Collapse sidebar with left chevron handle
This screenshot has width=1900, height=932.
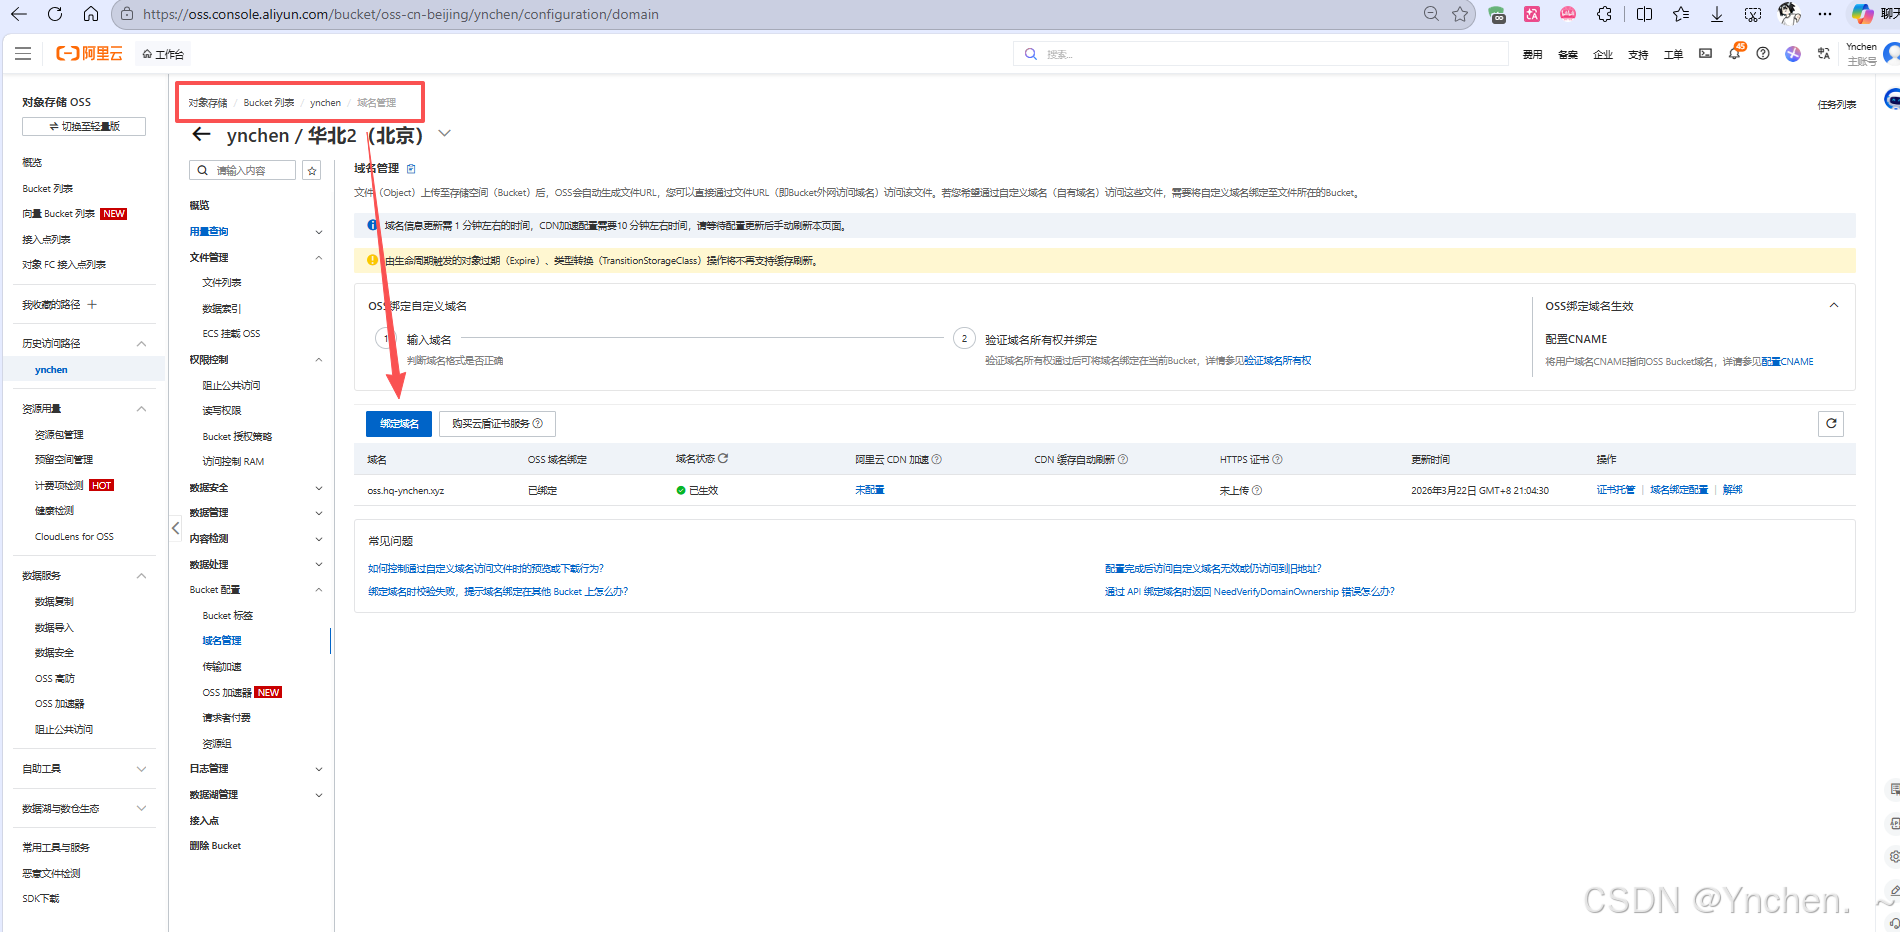[x=175, y=528]
